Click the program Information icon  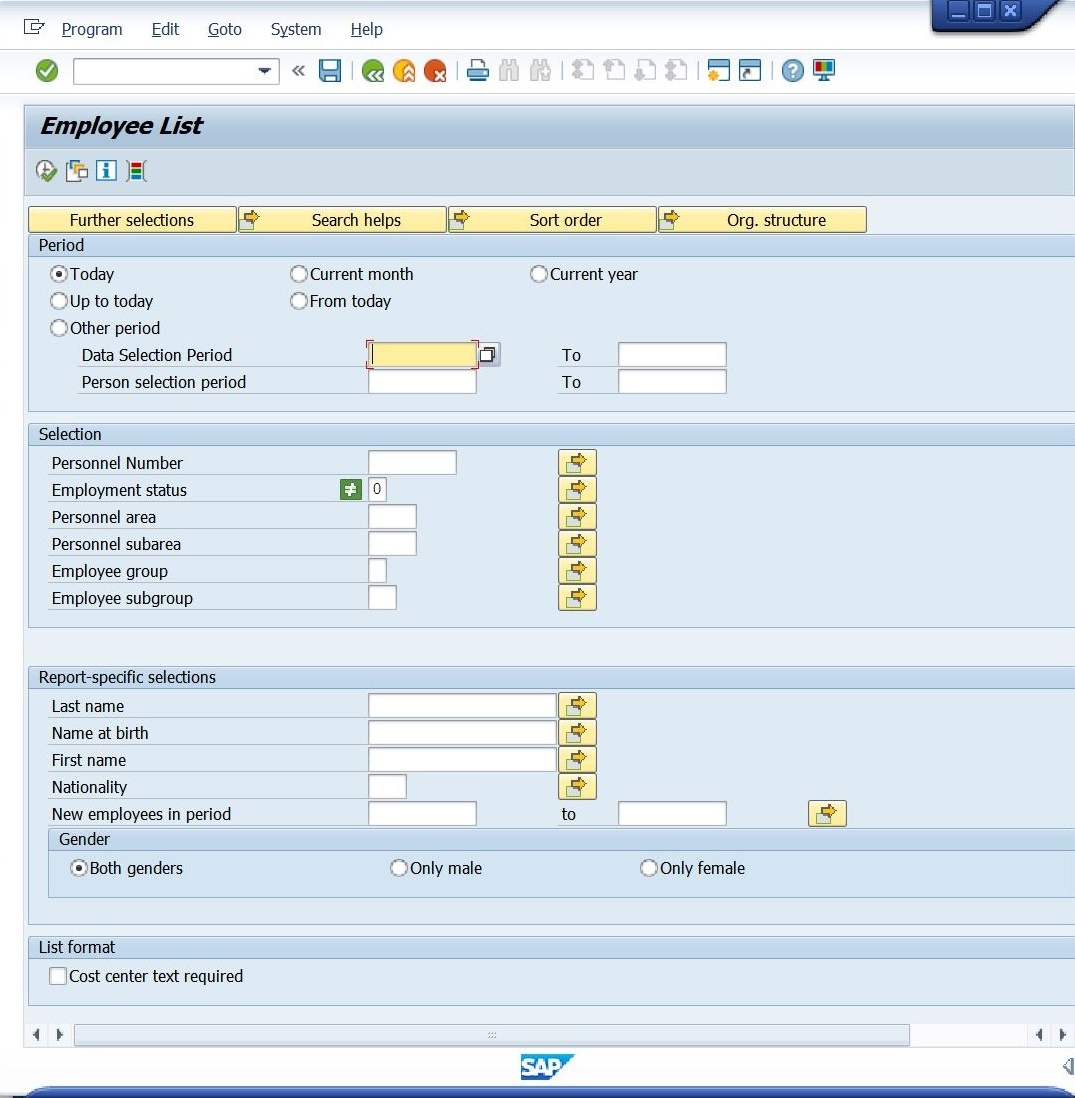tap(105, 171)
